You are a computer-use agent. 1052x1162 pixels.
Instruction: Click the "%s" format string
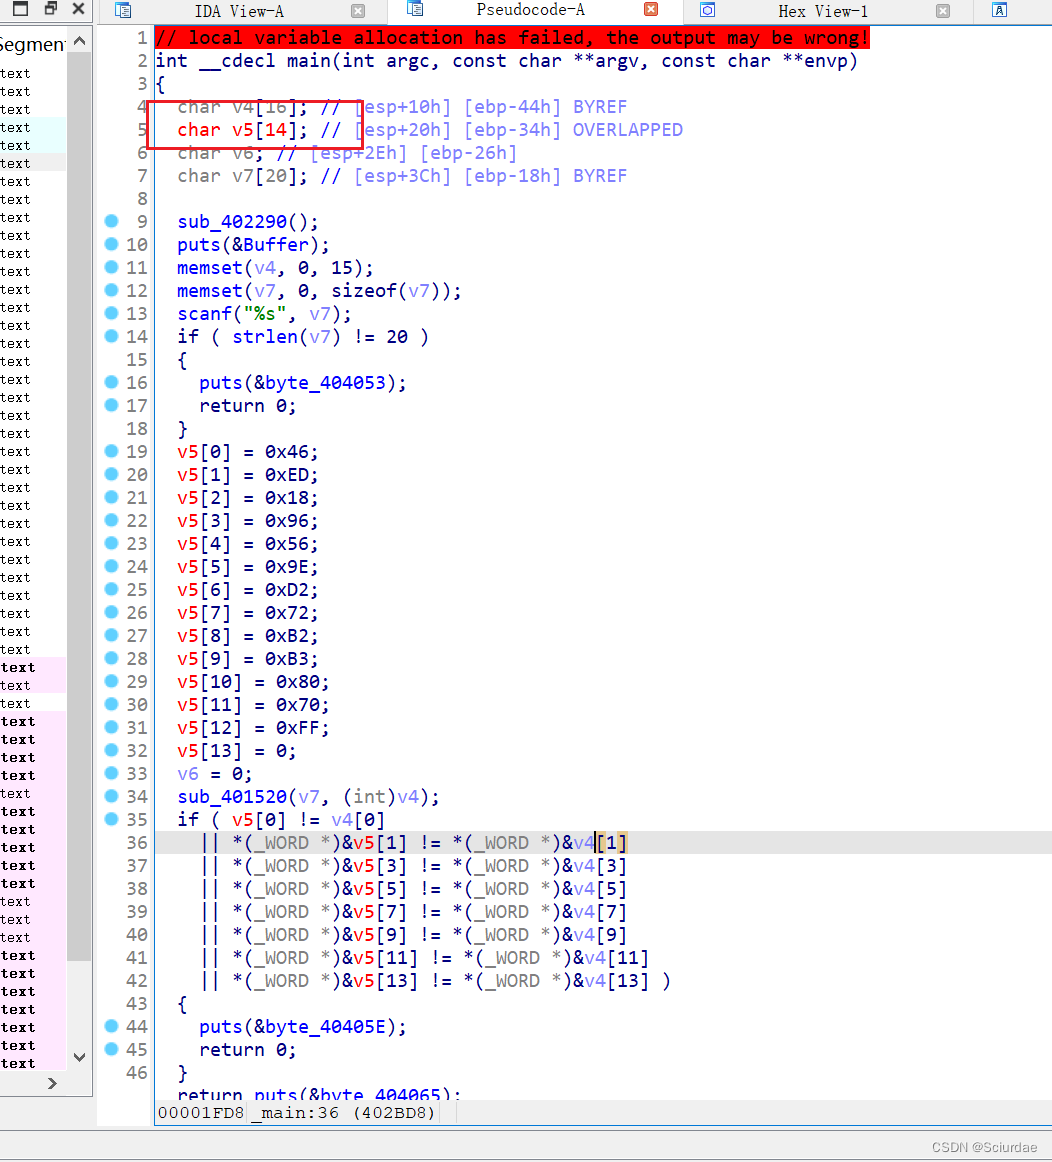264,313
